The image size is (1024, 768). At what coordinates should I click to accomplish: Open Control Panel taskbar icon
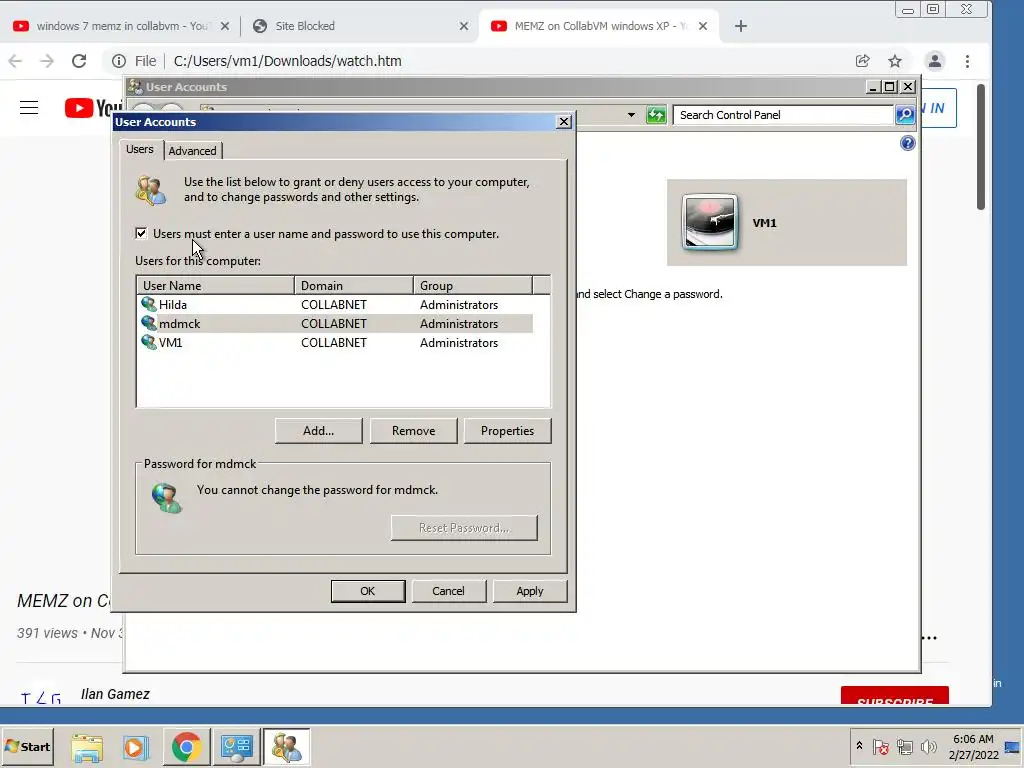236,747
